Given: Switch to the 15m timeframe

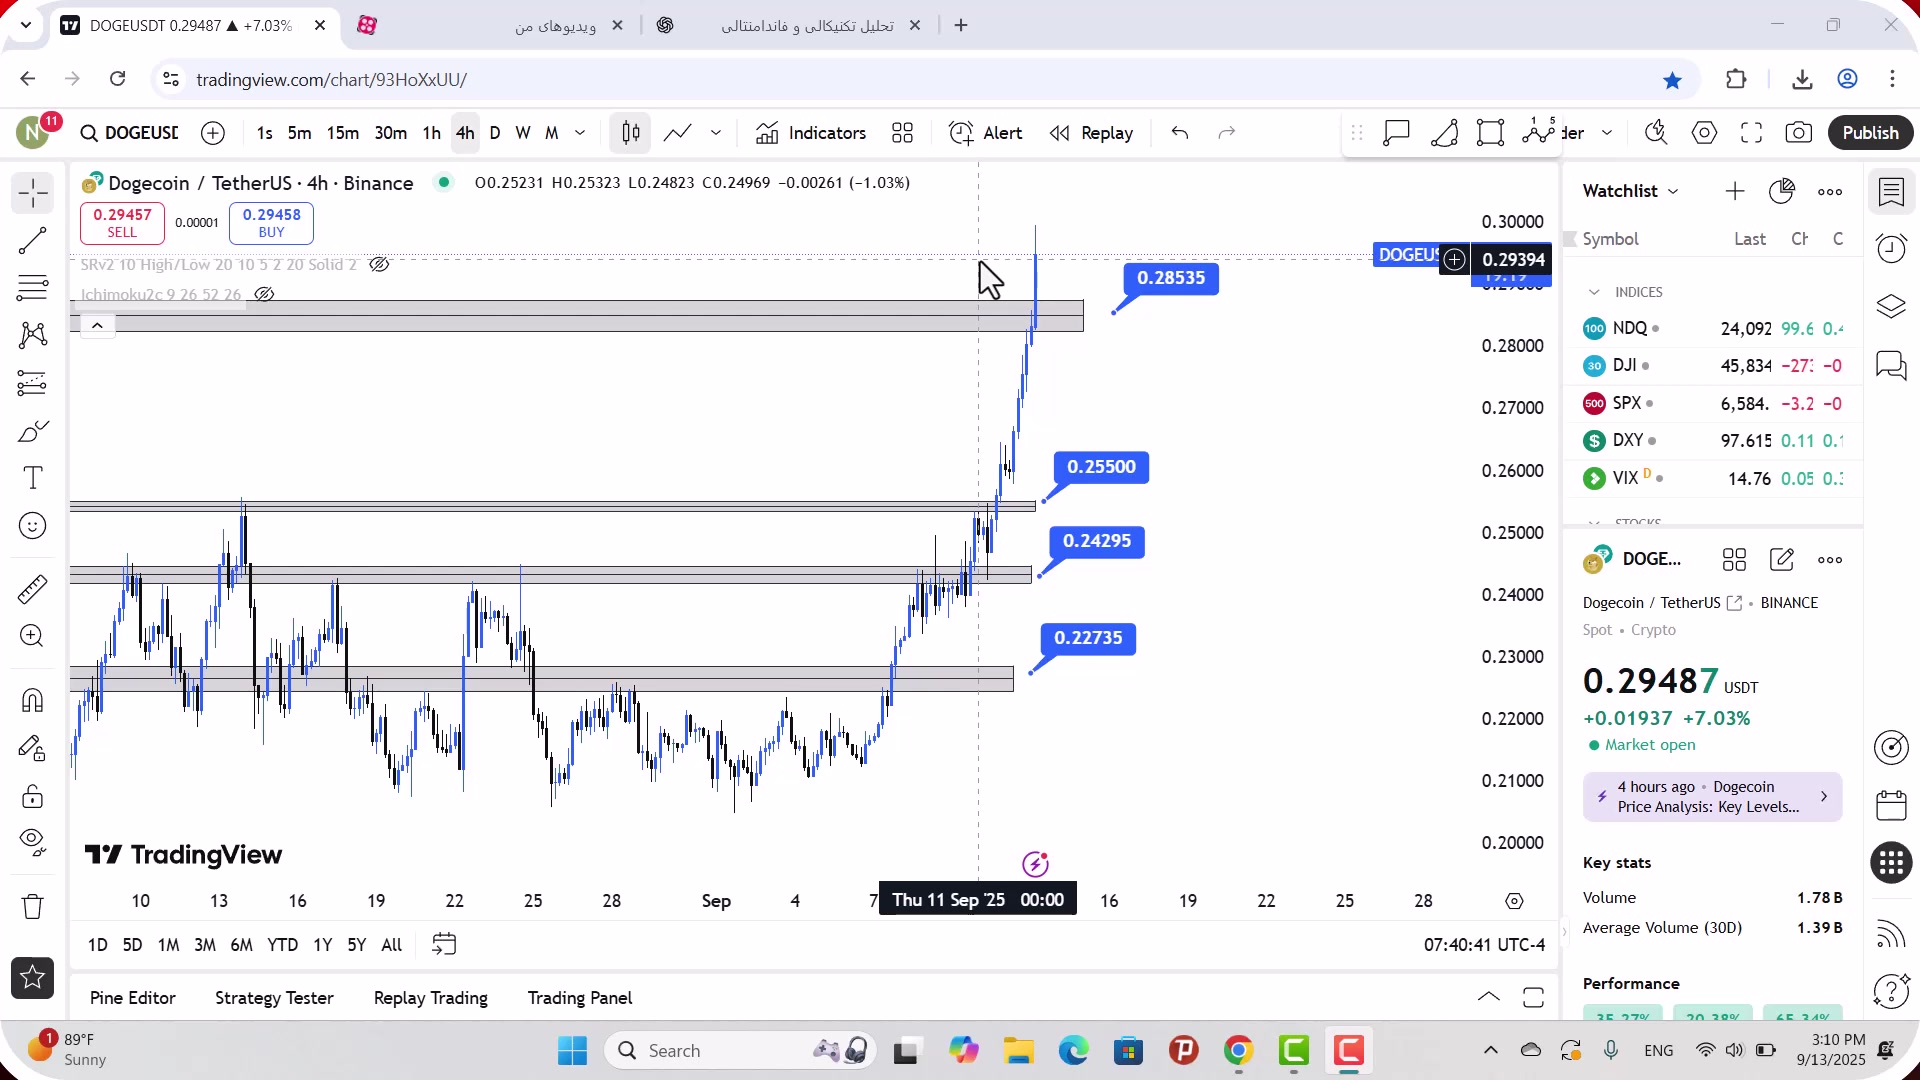Looking at the screenshot, I should coord(343,133).
